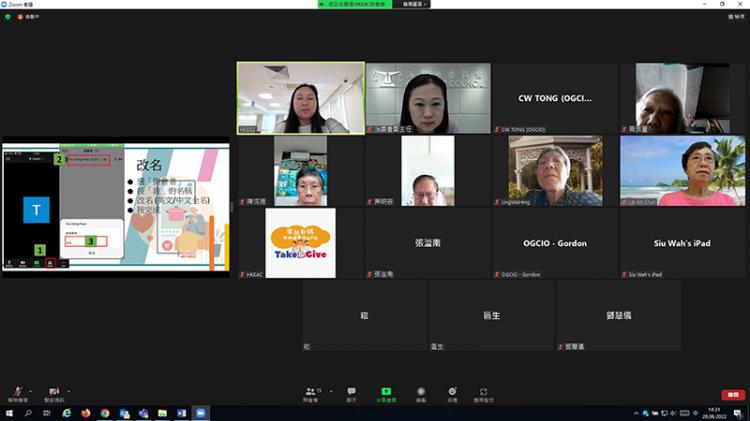The width and height of the screenshot is (750, 421).
Task: Expand audio options arrow beside microphone
Action: (30, 391)
